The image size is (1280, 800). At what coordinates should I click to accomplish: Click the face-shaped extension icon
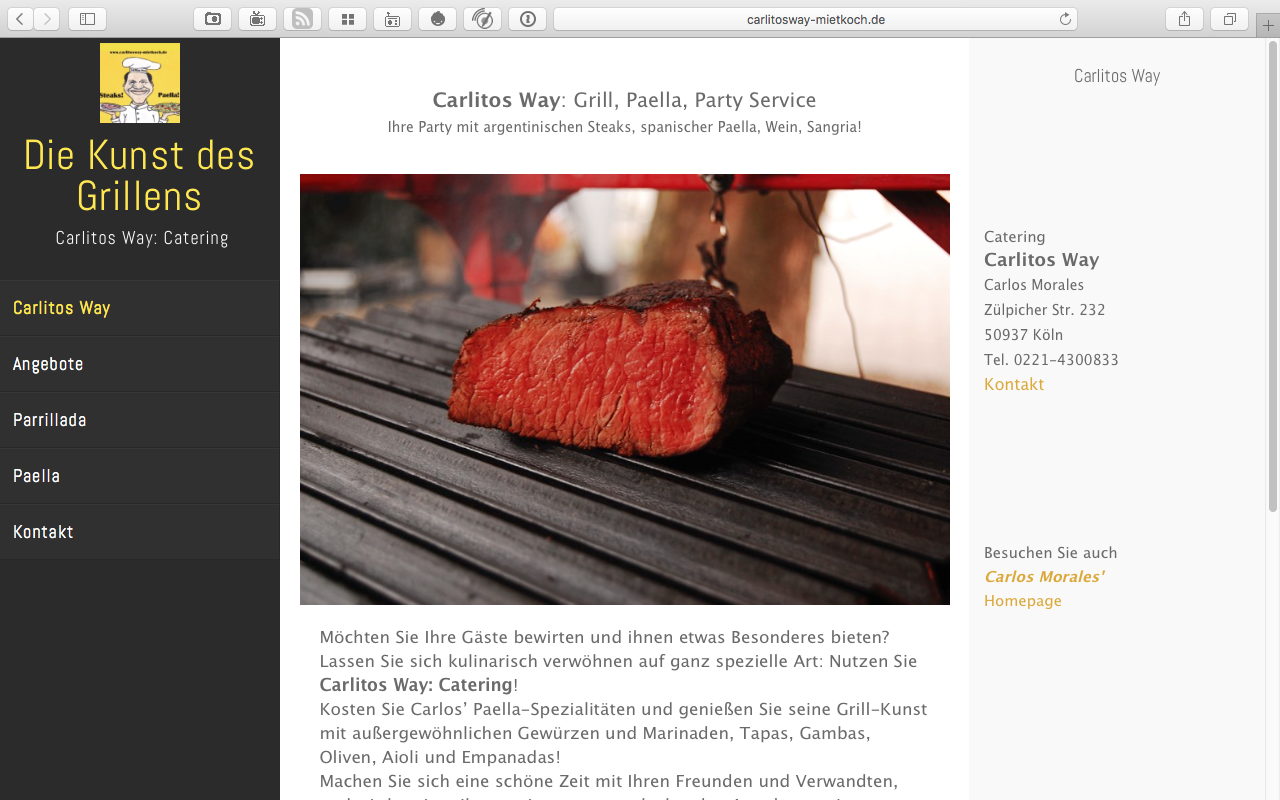click(437, 19)
